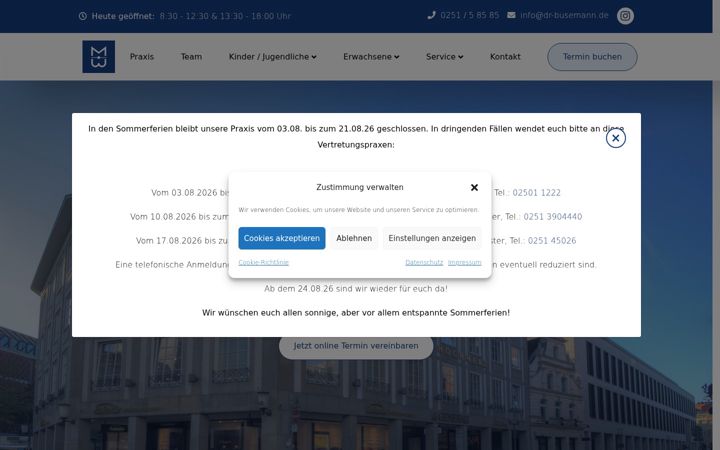Call substitute practice 02501 1222

(536, 193)
